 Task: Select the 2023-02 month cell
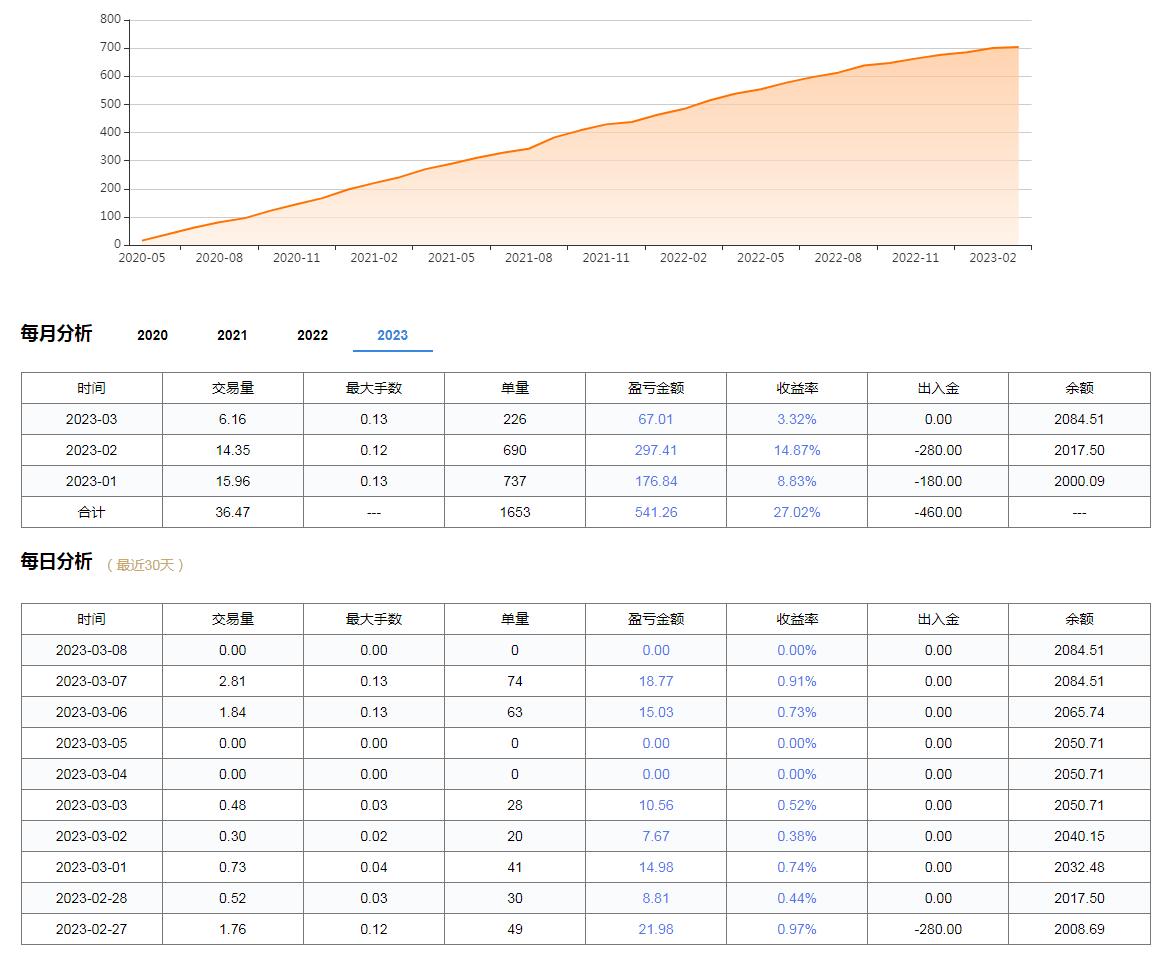click(92, 450)
